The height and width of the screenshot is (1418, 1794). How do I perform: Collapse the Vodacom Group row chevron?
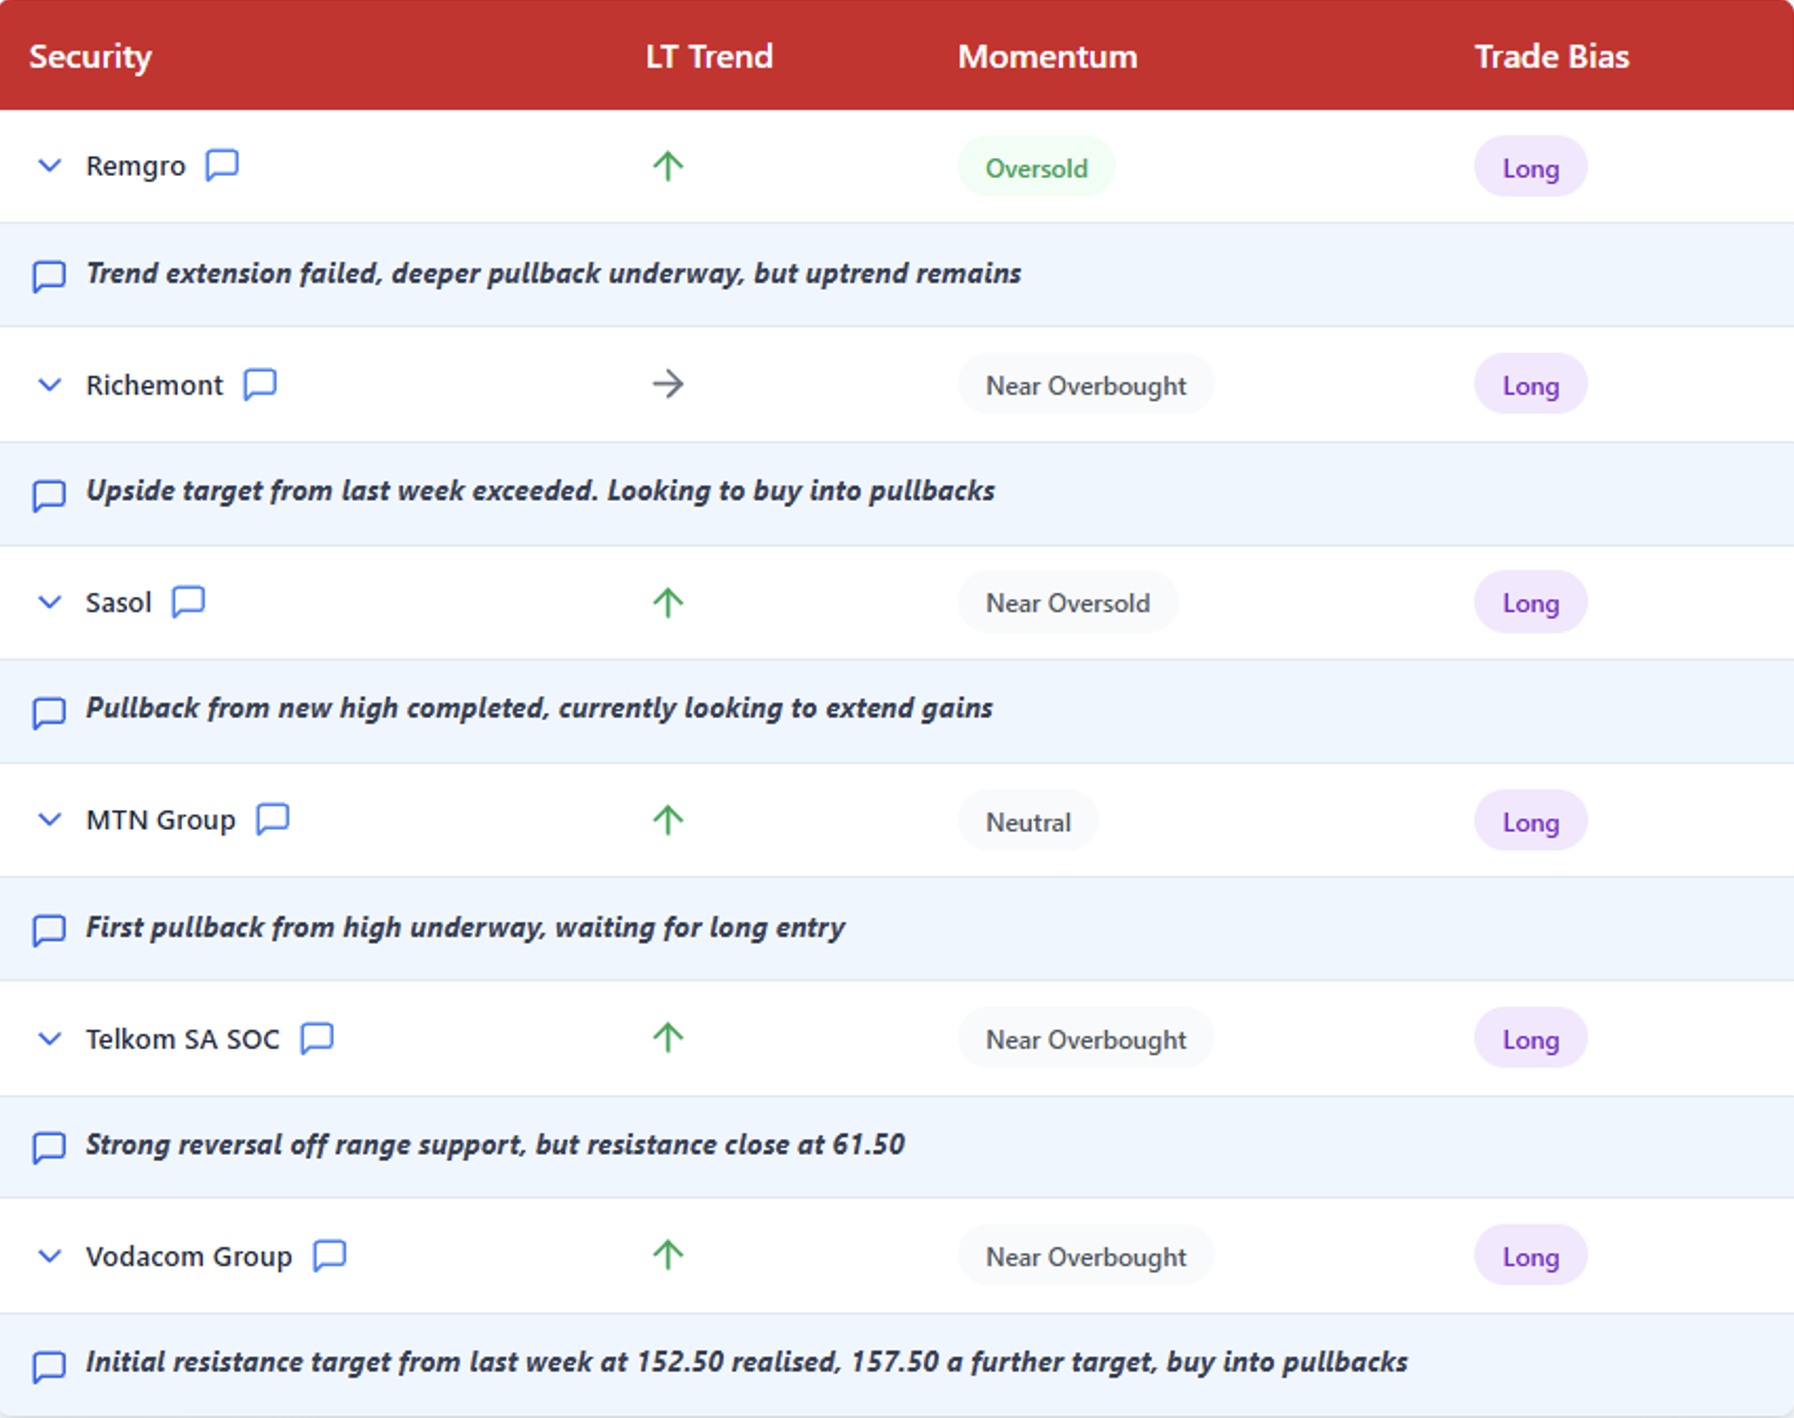click(49, 1256)
